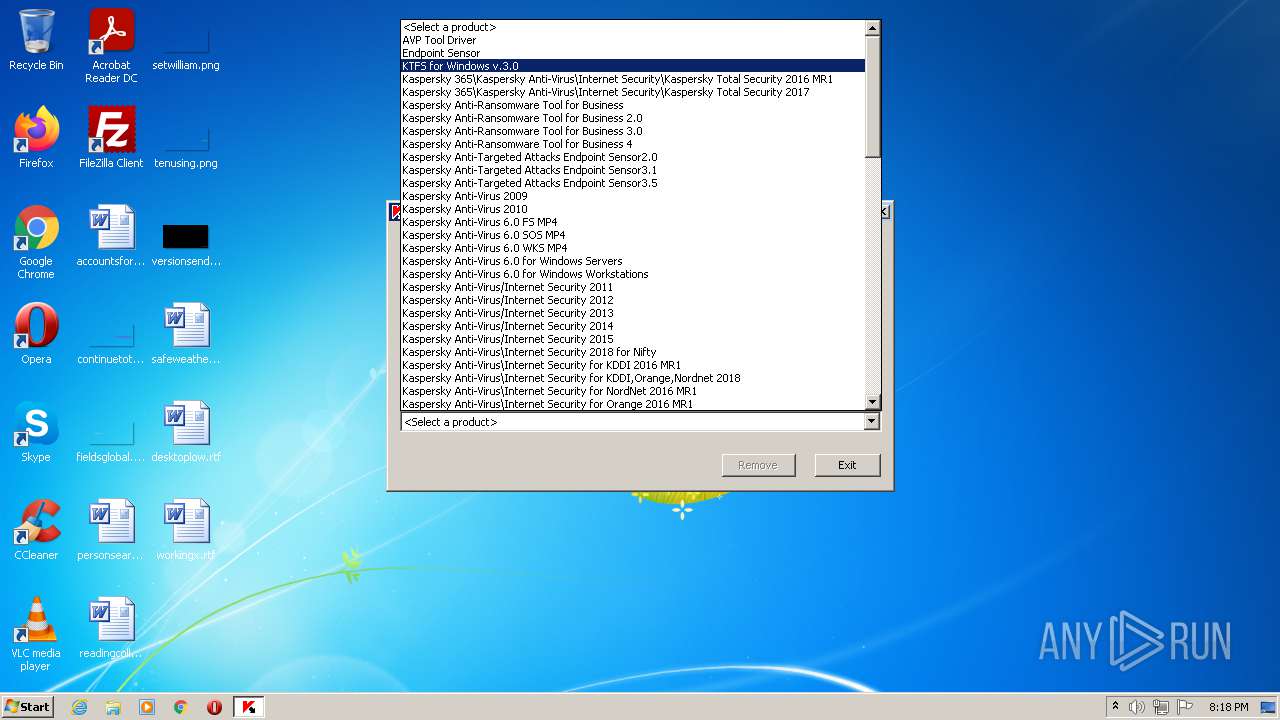Select AVP Tool Driver entry

pos(632,40)
